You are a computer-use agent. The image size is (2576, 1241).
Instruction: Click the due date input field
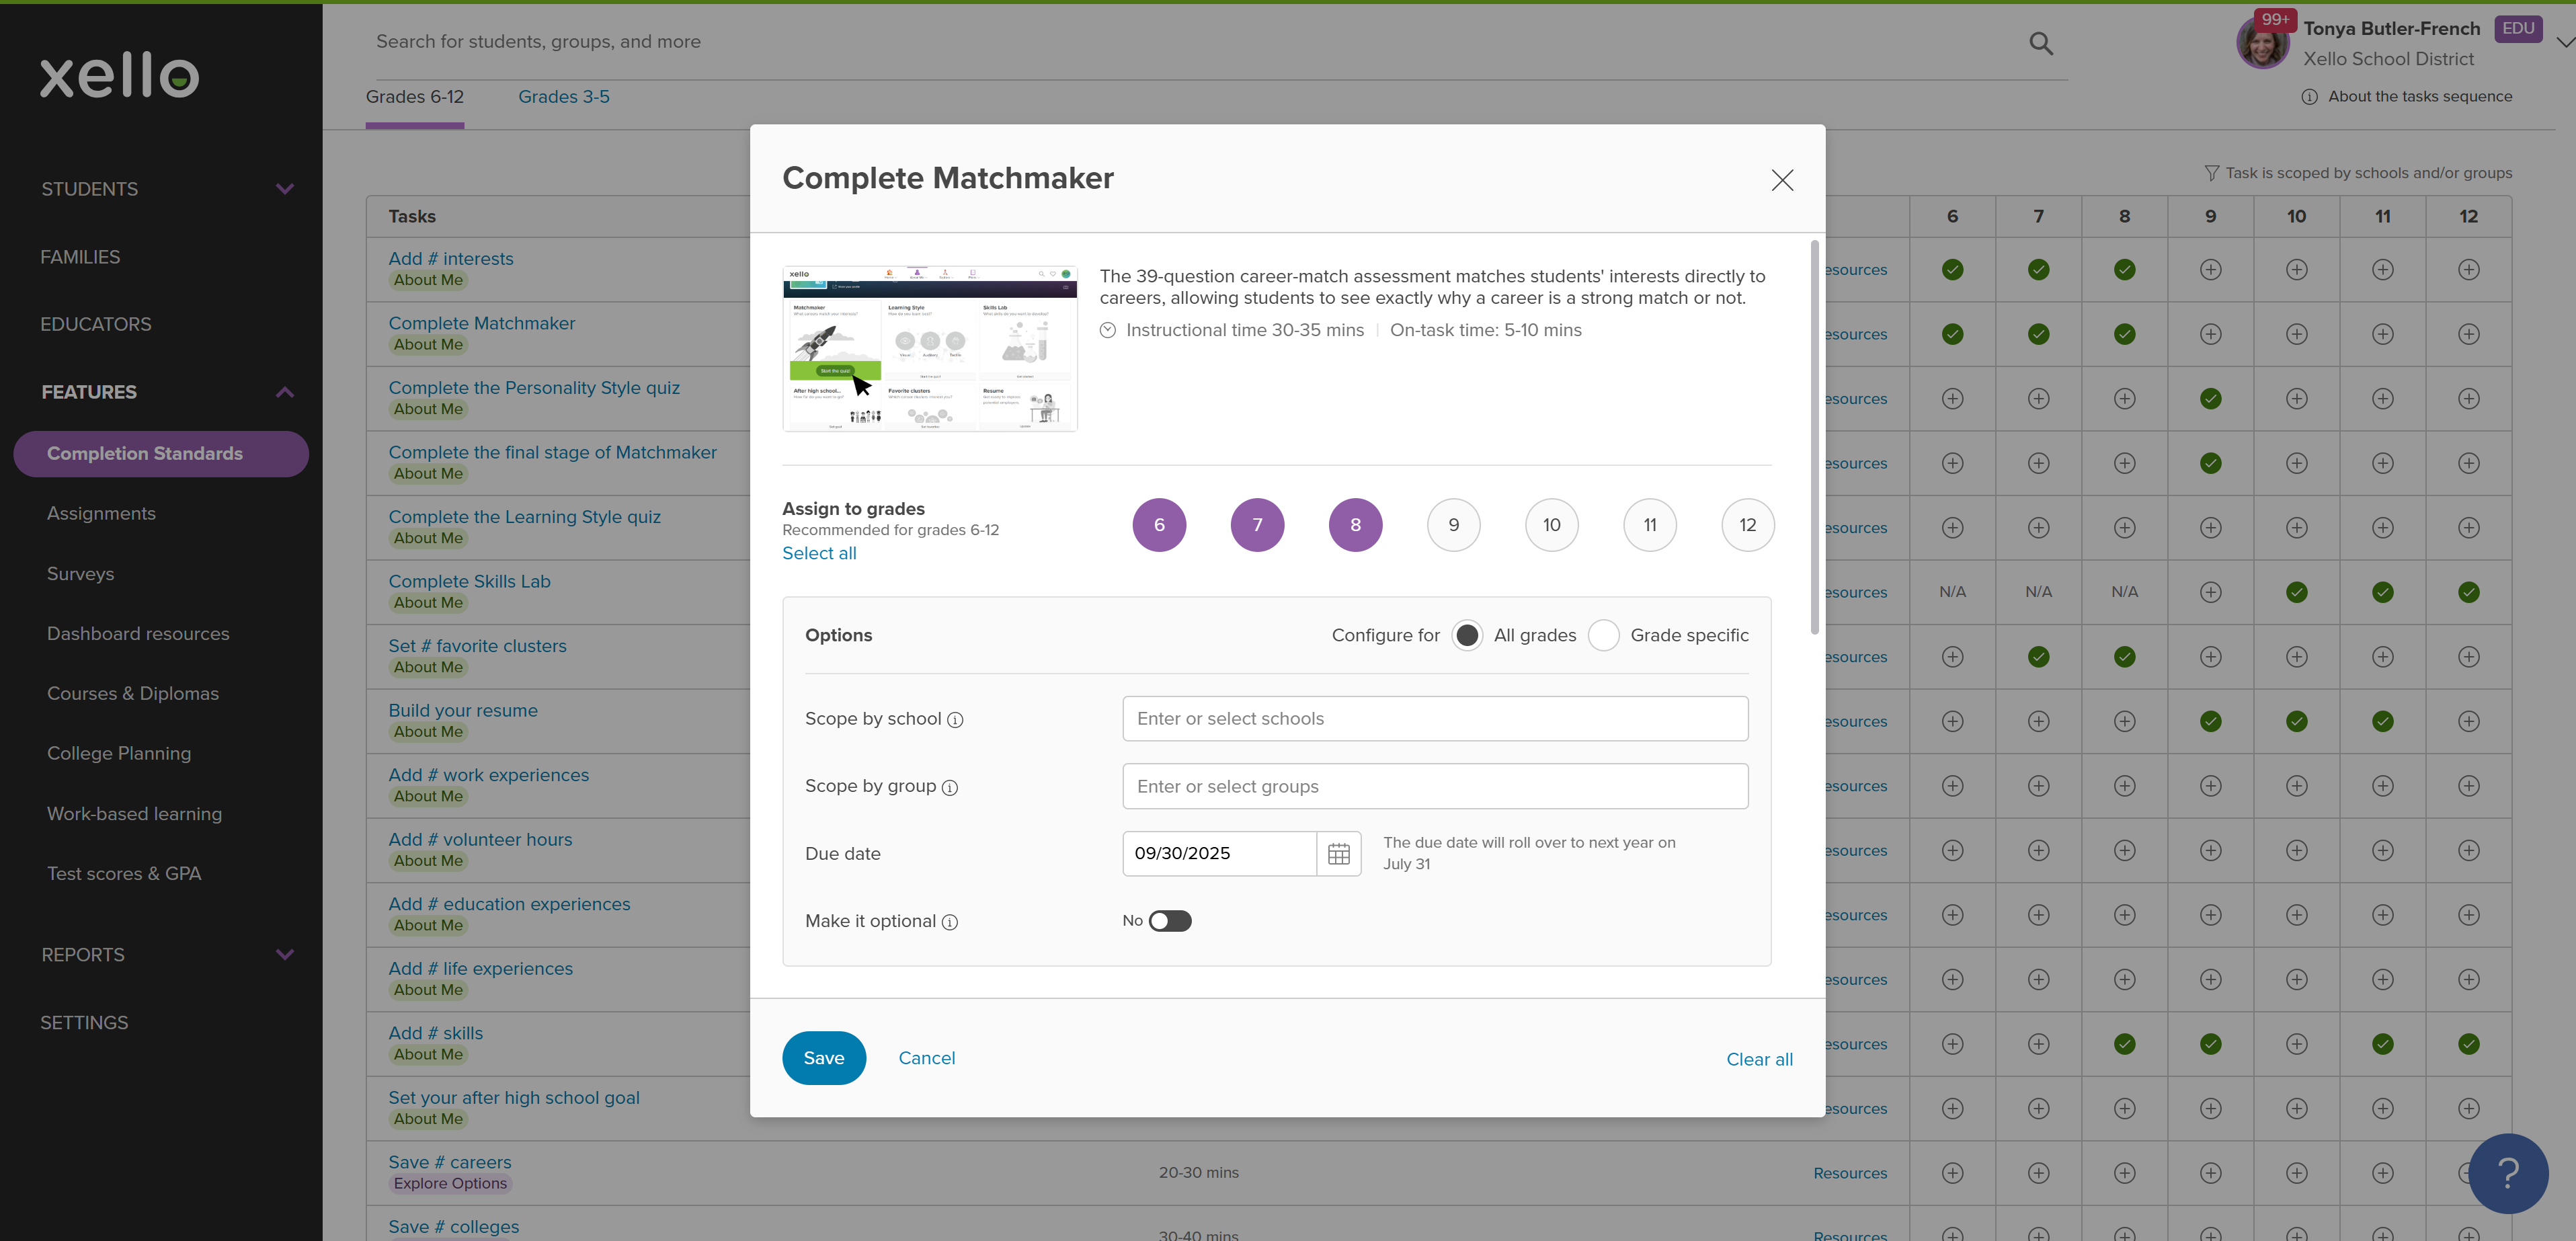click(x=1219, y=854)
